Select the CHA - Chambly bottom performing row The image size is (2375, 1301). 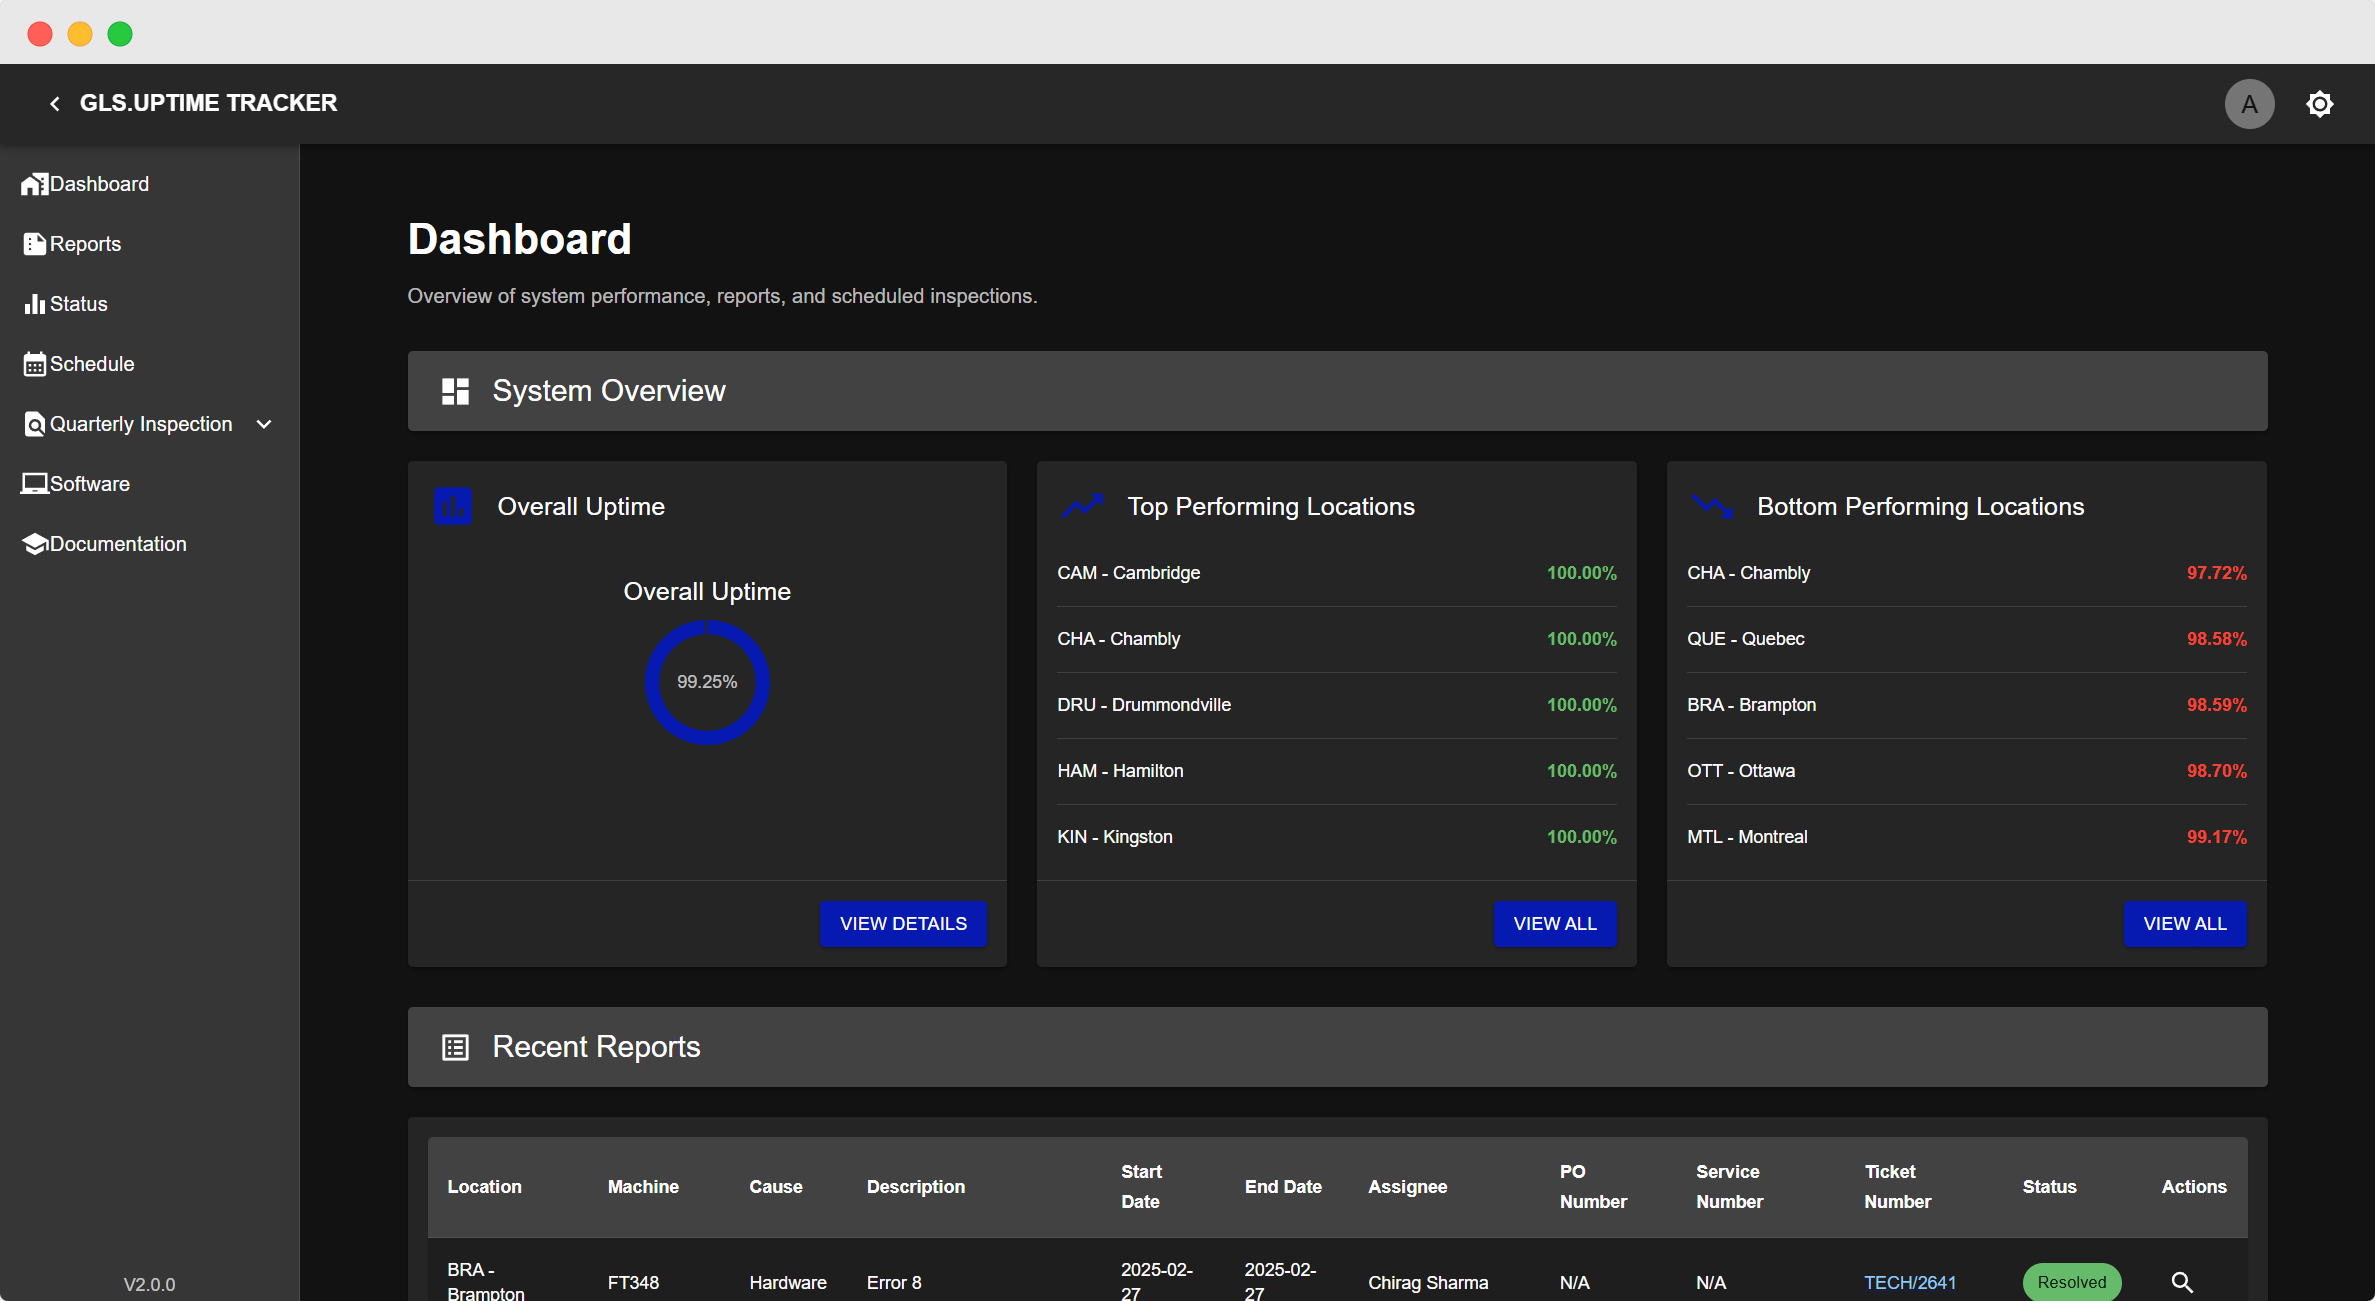coord(1965,573)
